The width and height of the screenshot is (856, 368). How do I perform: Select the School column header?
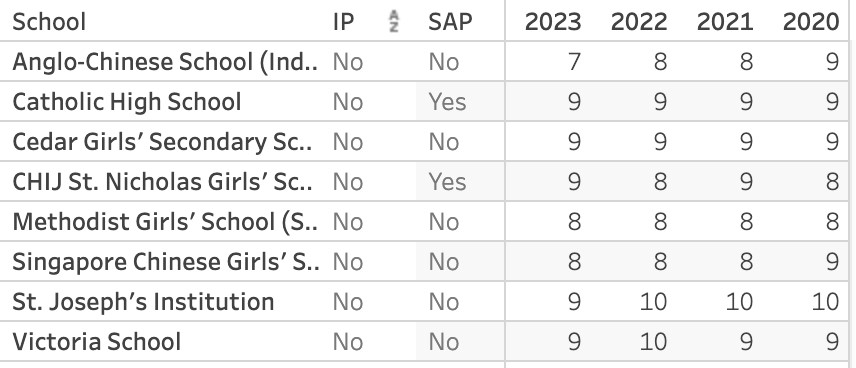[49, 22]
